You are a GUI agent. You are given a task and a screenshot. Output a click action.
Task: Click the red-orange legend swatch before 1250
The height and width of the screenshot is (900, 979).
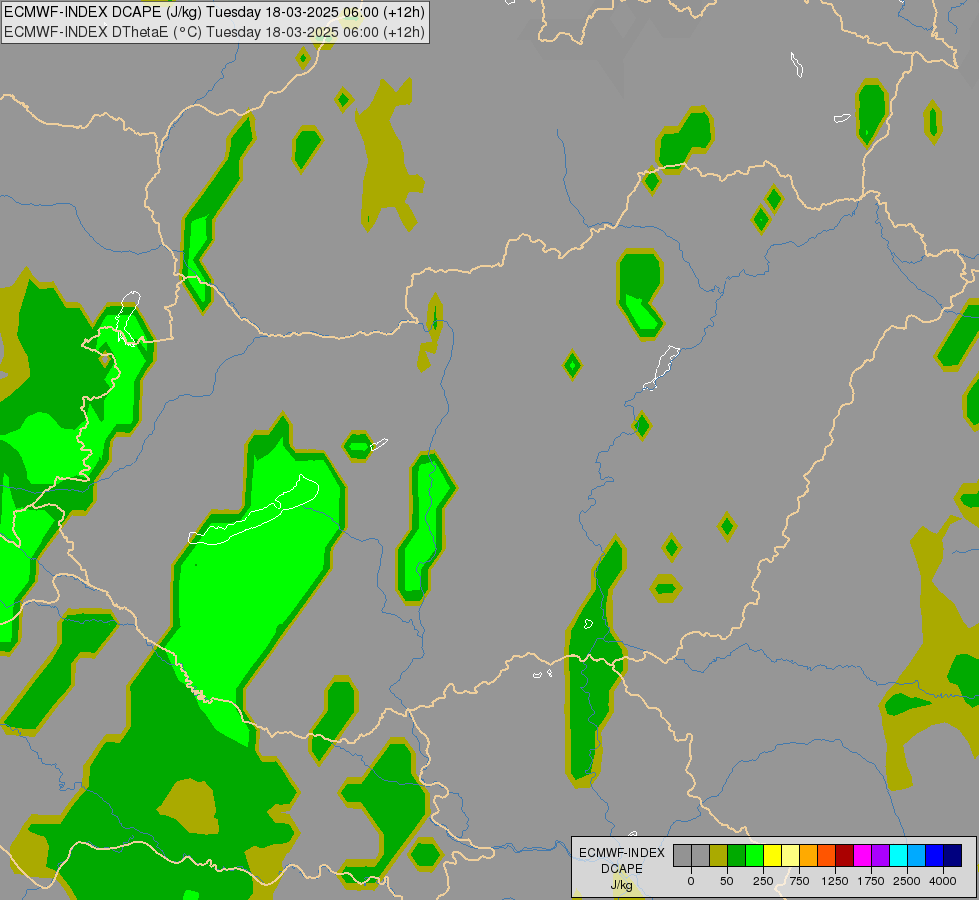(x=827, y=855)
